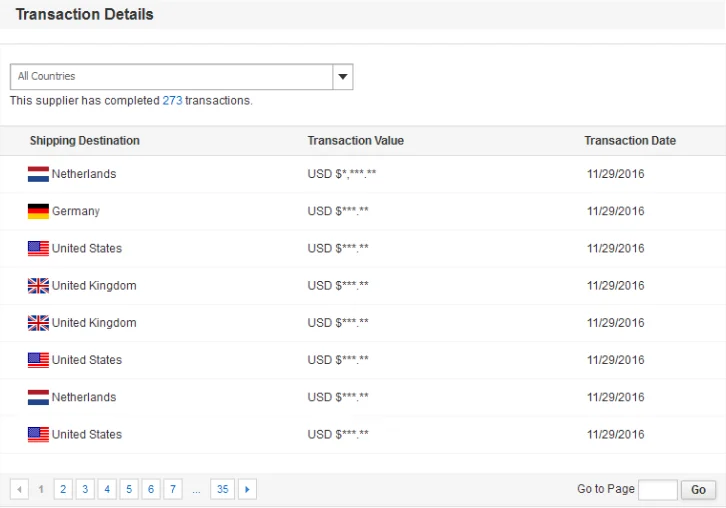The height and width of the screenshot is (508, 726).
Task: Jump to page 4
Action: tap(107, 489)
